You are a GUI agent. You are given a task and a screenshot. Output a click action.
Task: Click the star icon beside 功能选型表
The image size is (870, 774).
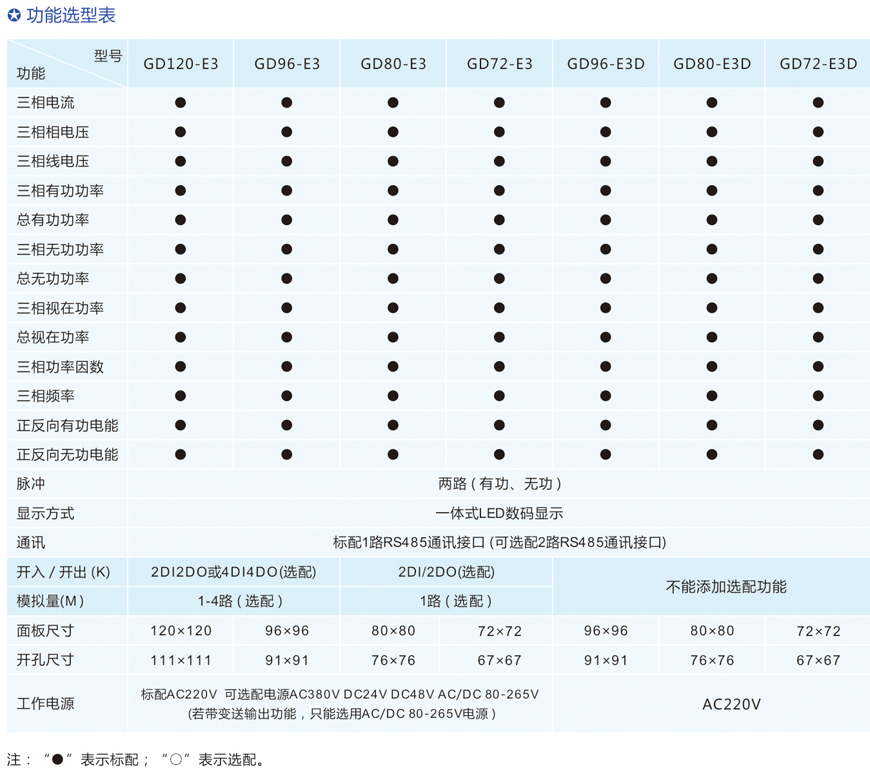point(14,15)
